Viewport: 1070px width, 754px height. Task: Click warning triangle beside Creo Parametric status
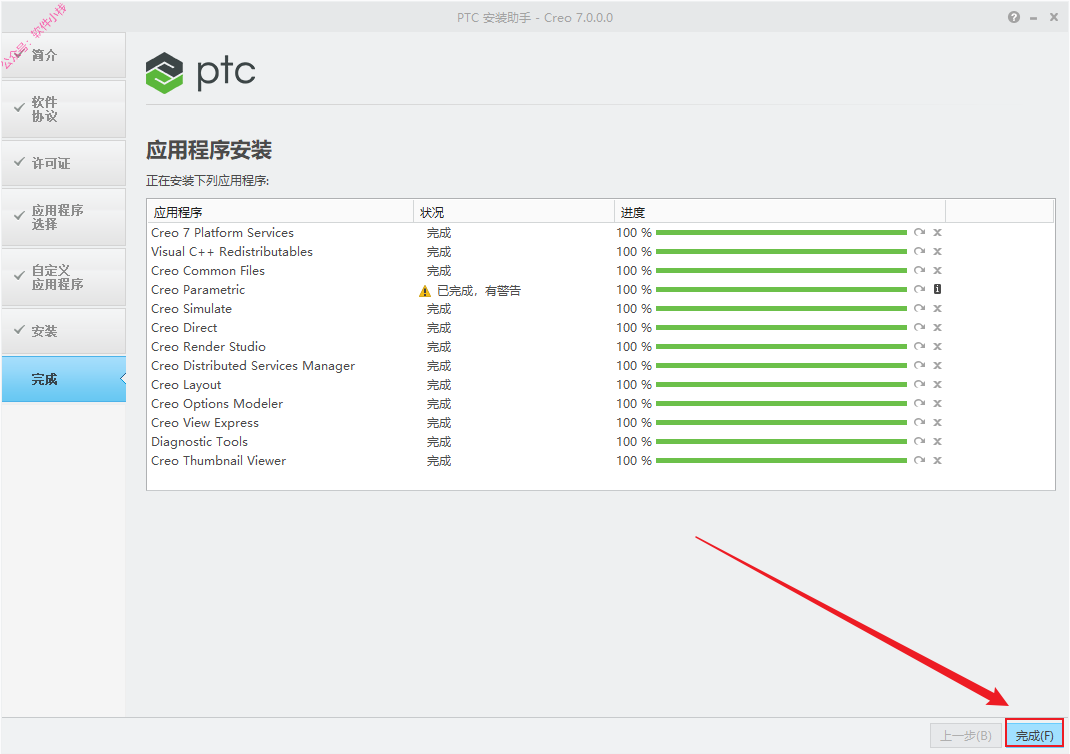[424, 291]
